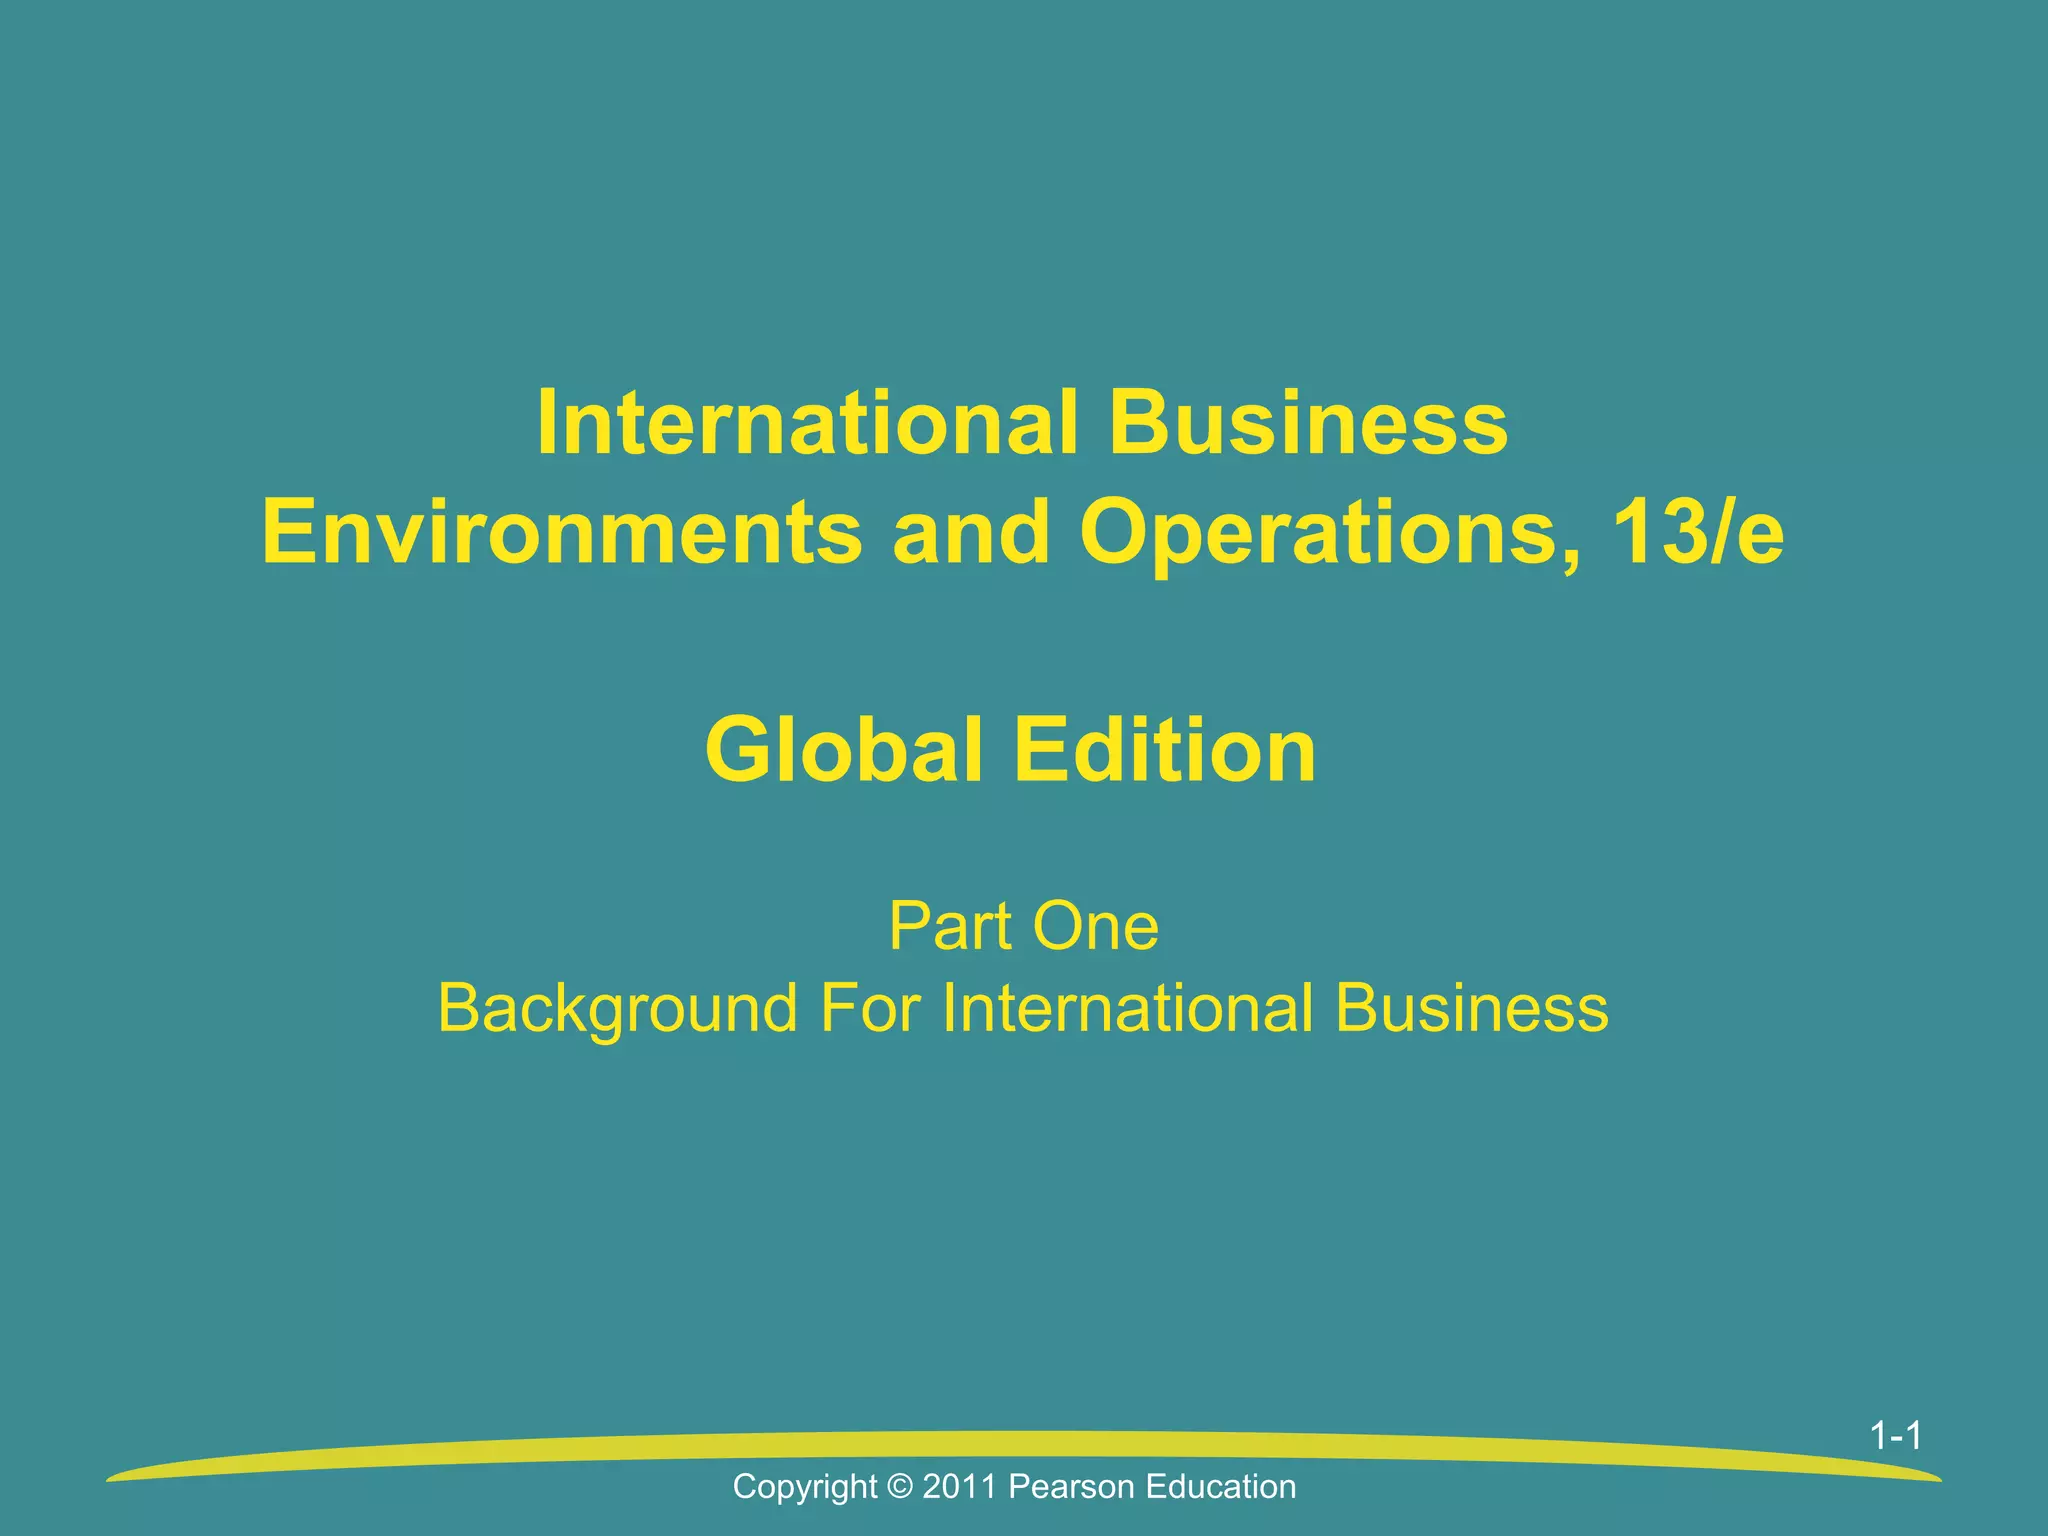Click the 'Environments and Operations, 13/e' line

(x=1022, y=533)
